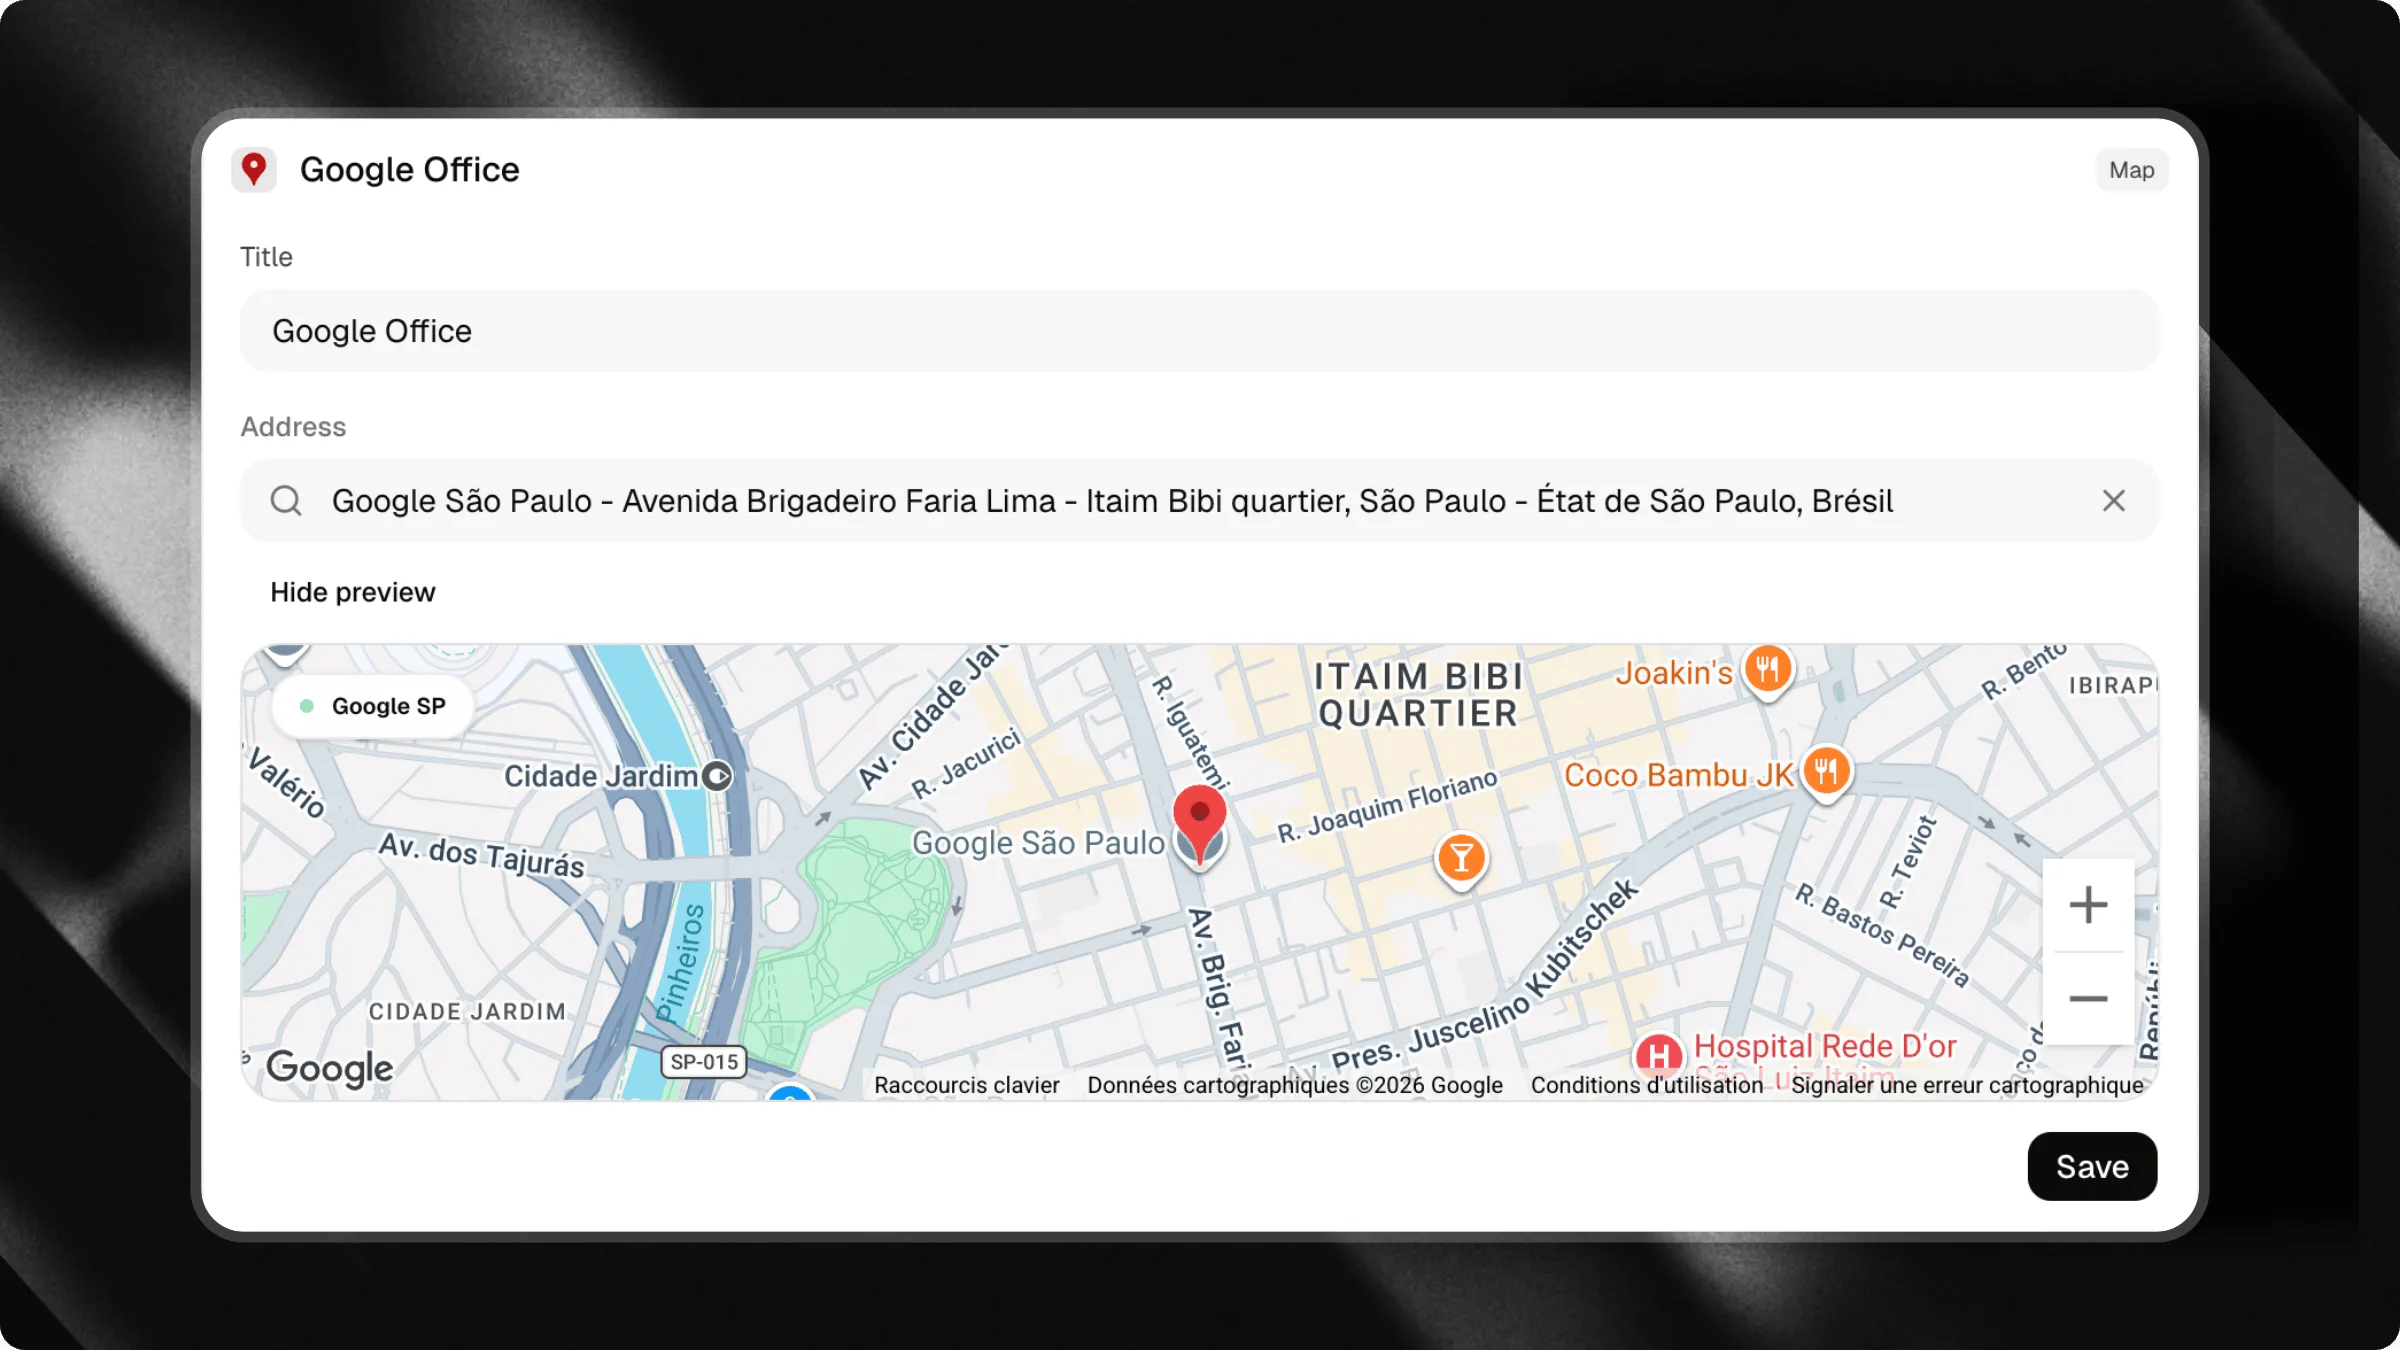Click R. Bastos Pereira street label
2400x1350 pixels.
(1881, 935)
